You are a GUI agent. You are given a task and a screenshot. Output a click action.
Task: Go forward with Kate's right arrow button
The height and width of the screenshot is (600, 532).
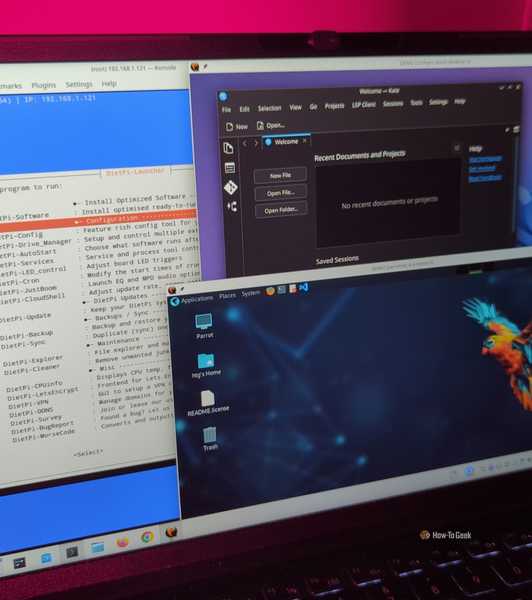coord(256,143)
